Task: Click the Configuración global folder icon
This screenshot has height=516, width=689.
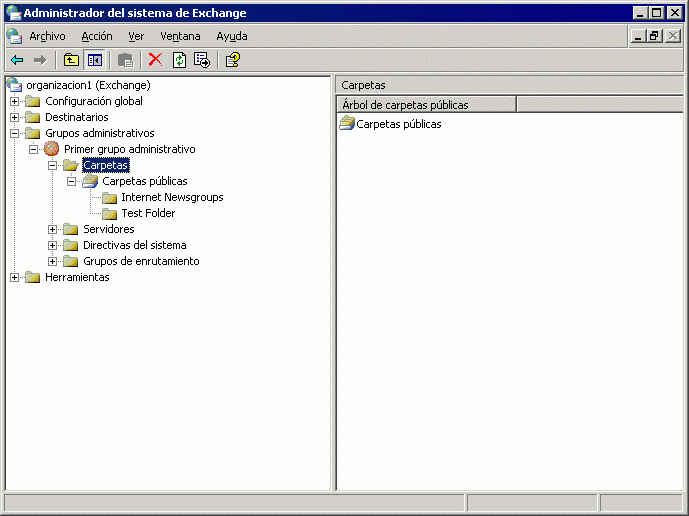Action: point(33,102)
